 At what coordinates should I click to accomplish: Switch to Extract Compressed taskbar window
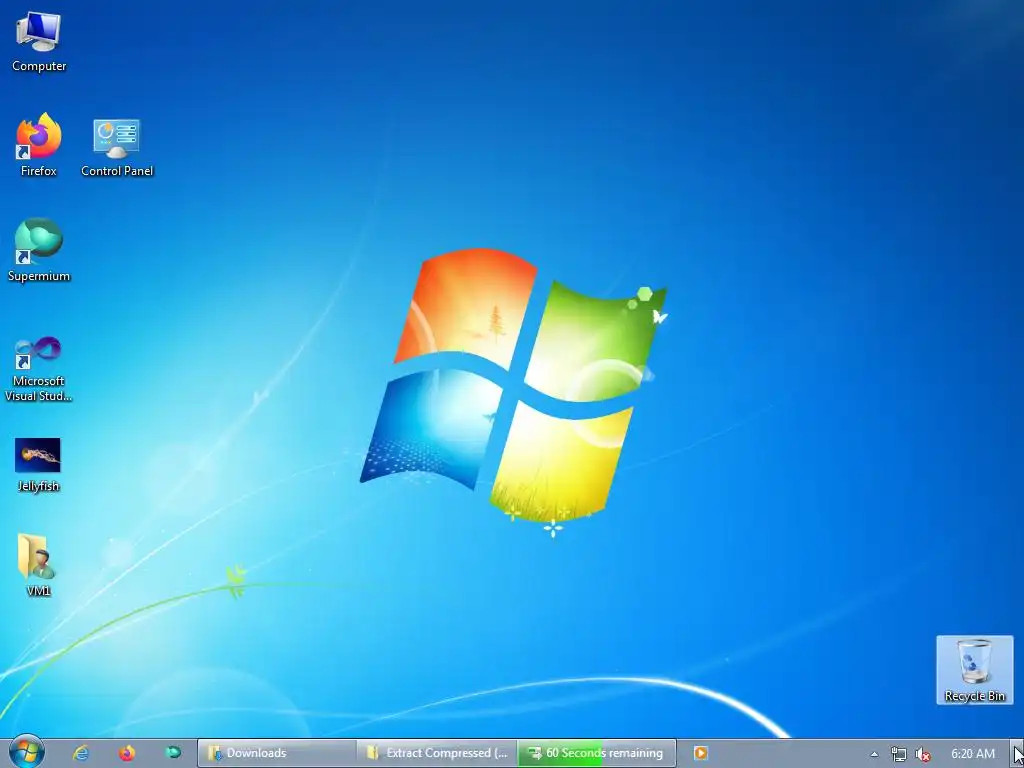click(x=437, y=753)
